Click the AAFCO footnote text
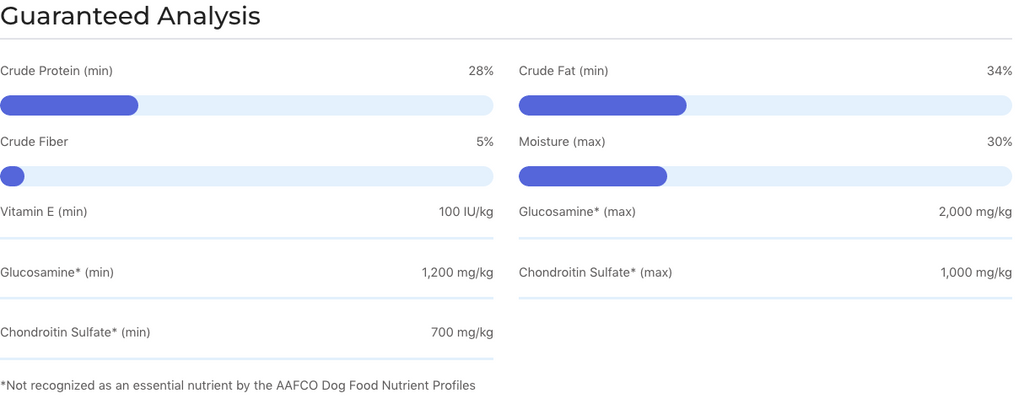1024x404 pixels. (238, 385)
